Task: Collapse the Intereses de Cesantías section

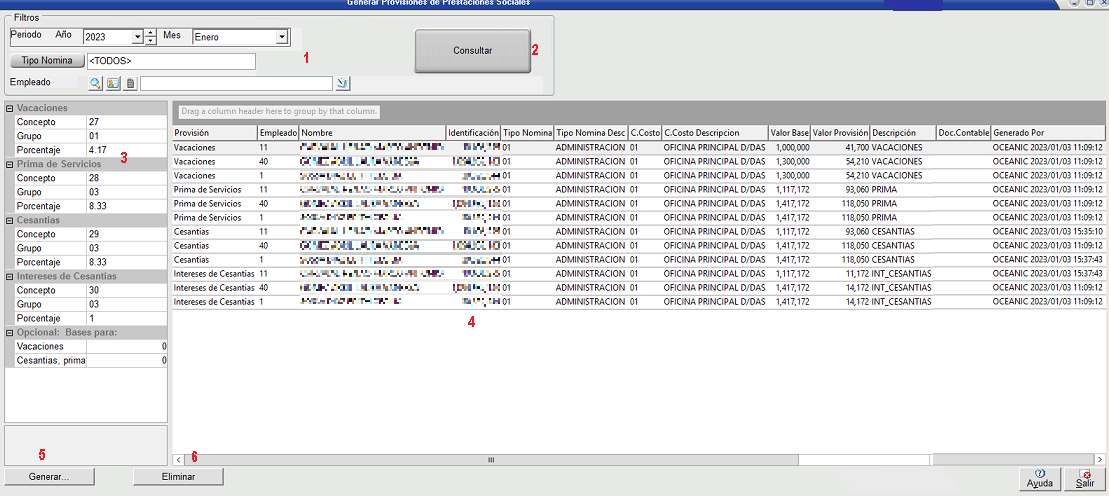Action: click(10, 276)
